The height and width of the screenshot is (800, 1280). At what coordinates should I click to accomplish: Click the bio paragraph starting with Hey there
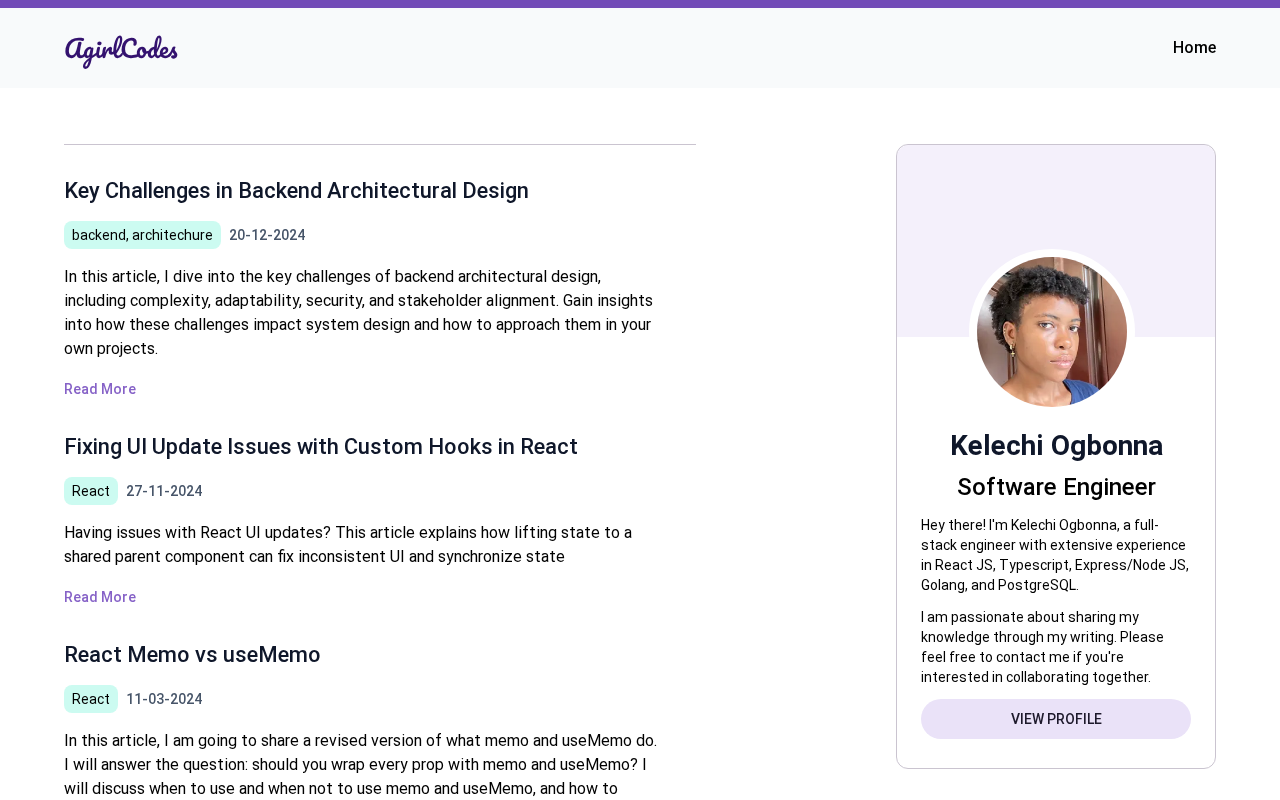(1055, 555)
